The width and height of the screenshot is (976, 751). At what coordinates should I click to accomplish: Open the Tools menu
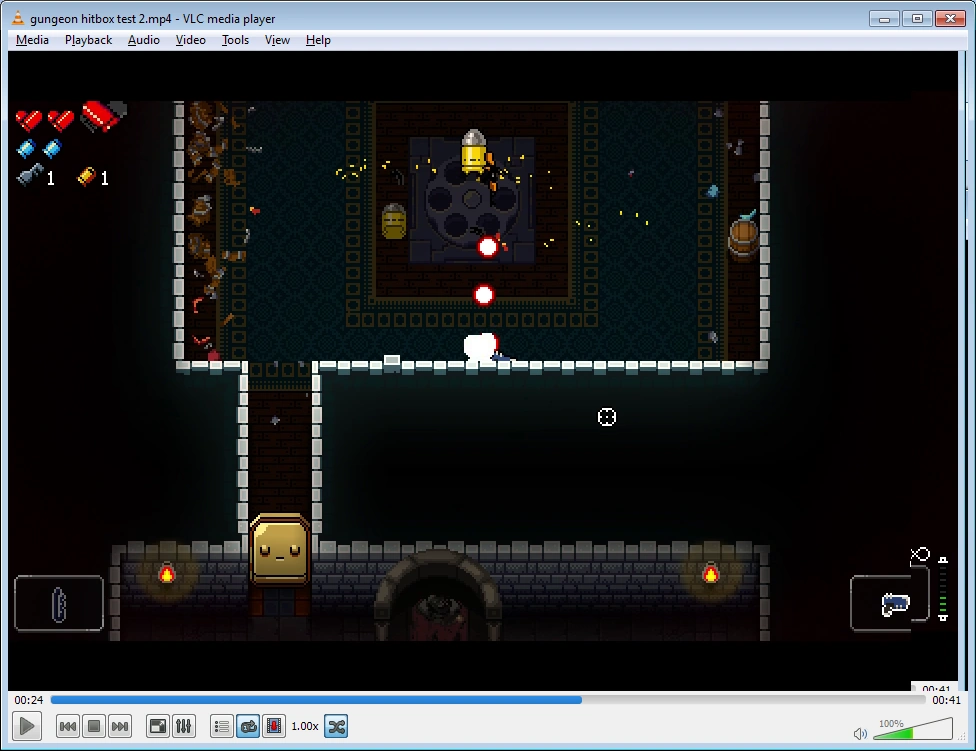(235, 40)
